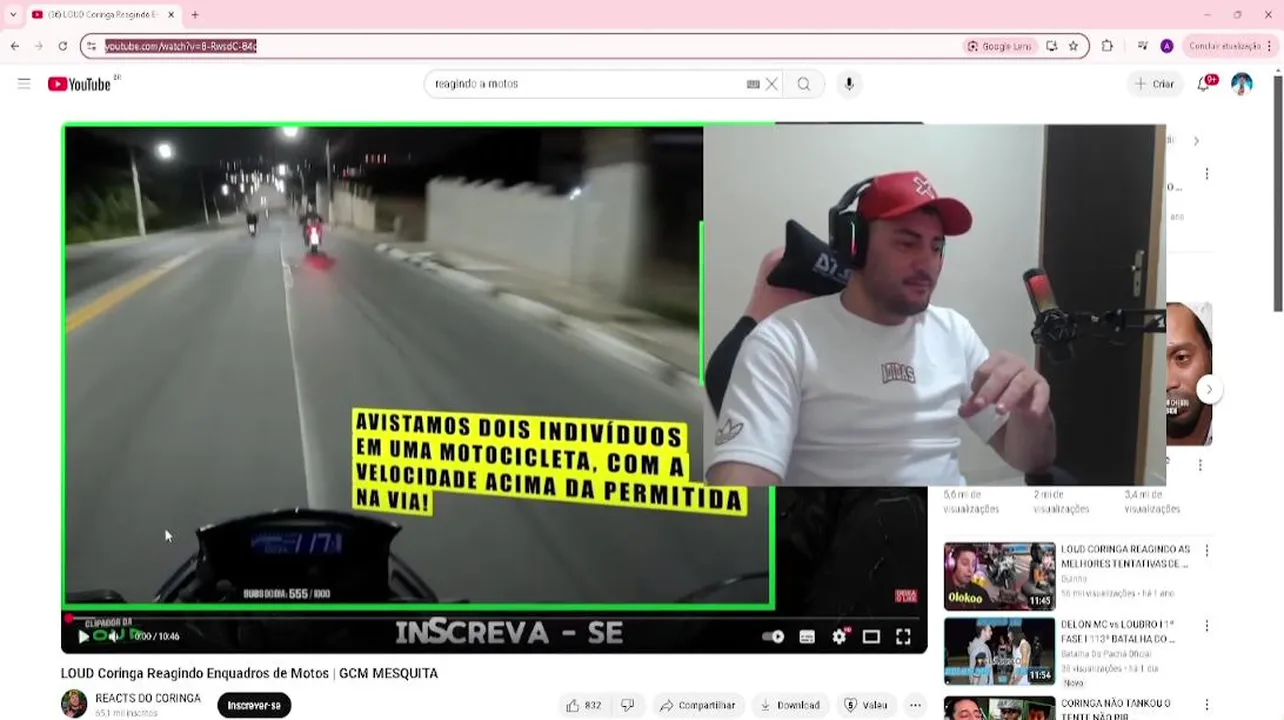Close the LOUD Coringa Reagindo tab
Screen dimensions: 1284x720
point(171,15)
